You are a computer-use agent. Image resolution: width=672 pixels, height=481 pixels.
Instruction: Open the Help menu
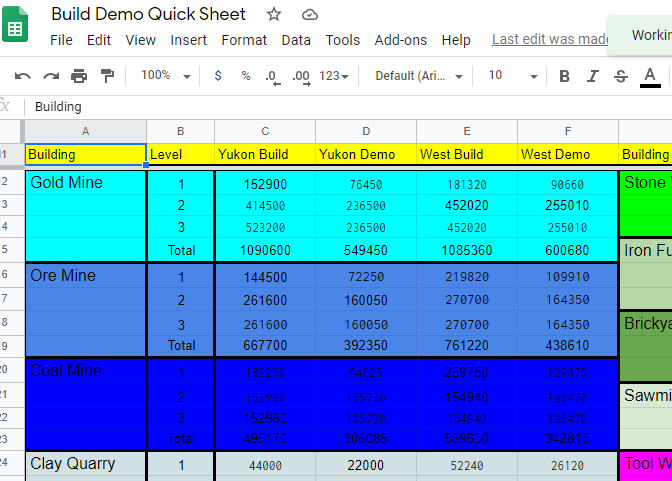tap(456, 40)
